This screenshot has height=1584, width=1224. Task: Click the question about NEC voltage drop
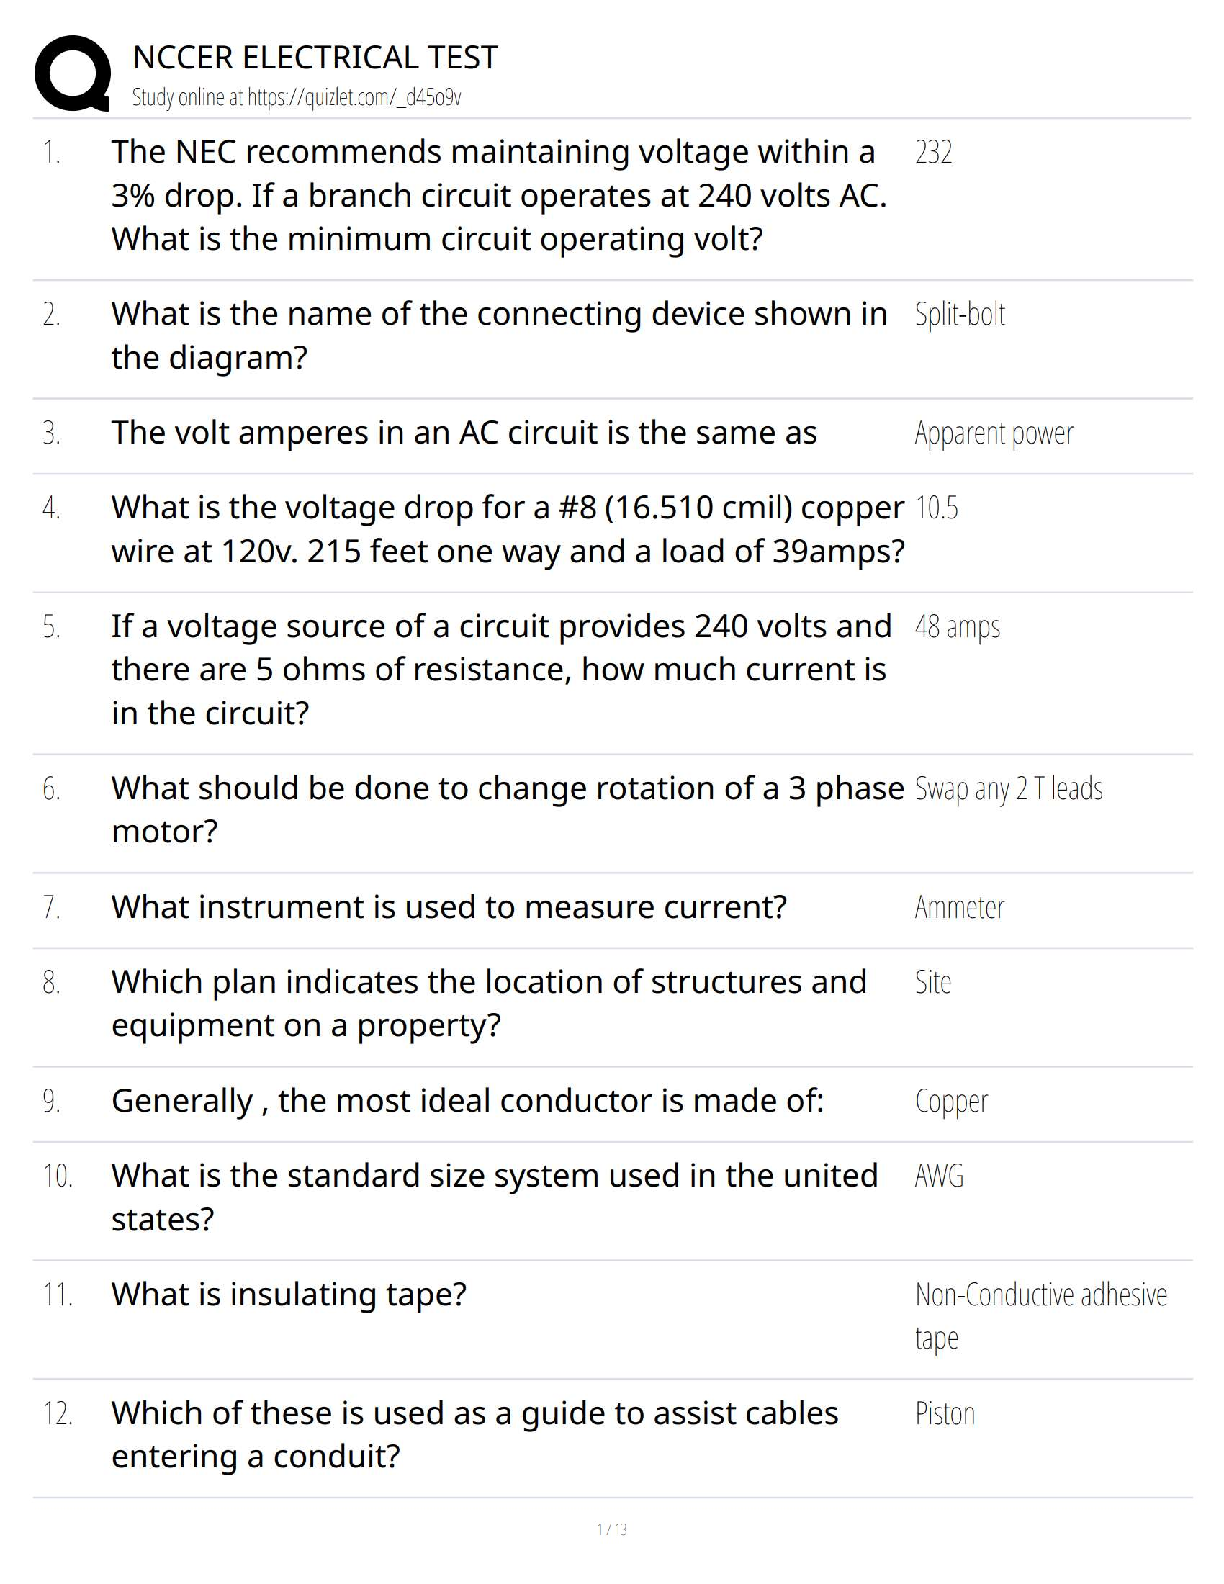pyautogui.click(x=498, y=196)
